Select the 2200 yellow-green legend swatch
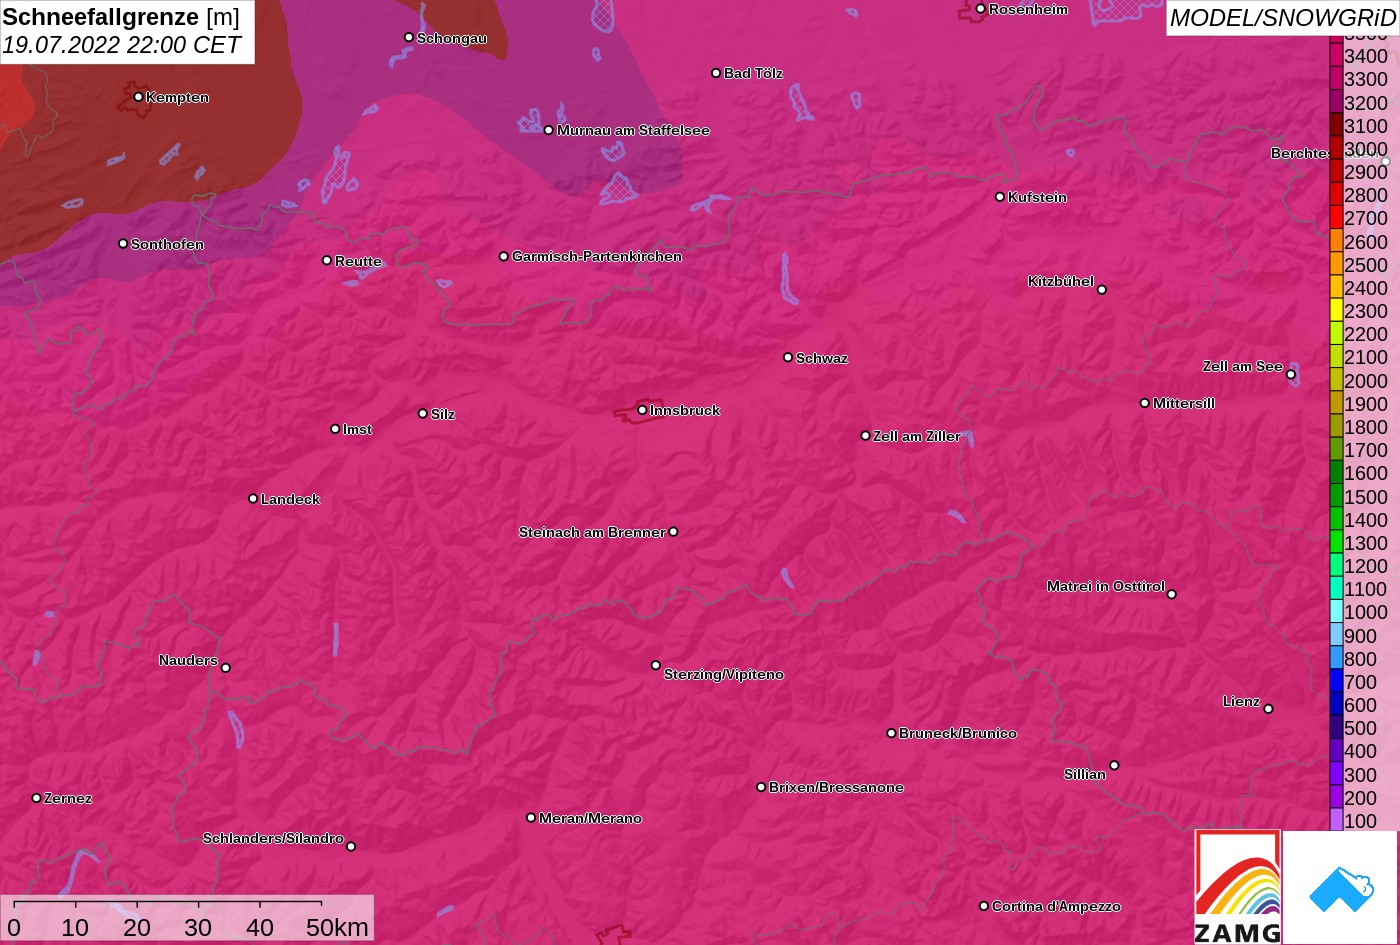Viewport: 1400px width, 945px height. (x=1336, y=334)
